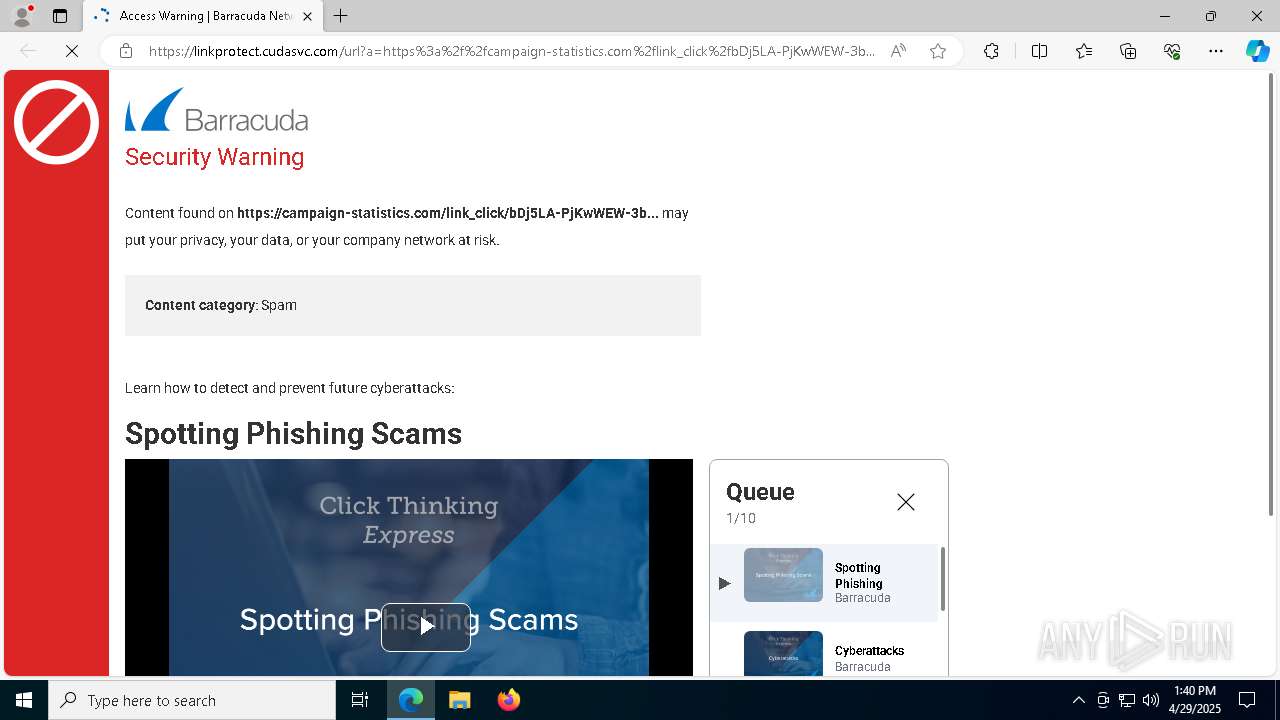This screenshot has width=1280, height=720.
Task: Stop loading the page
Action: click(x=72, y=51)
